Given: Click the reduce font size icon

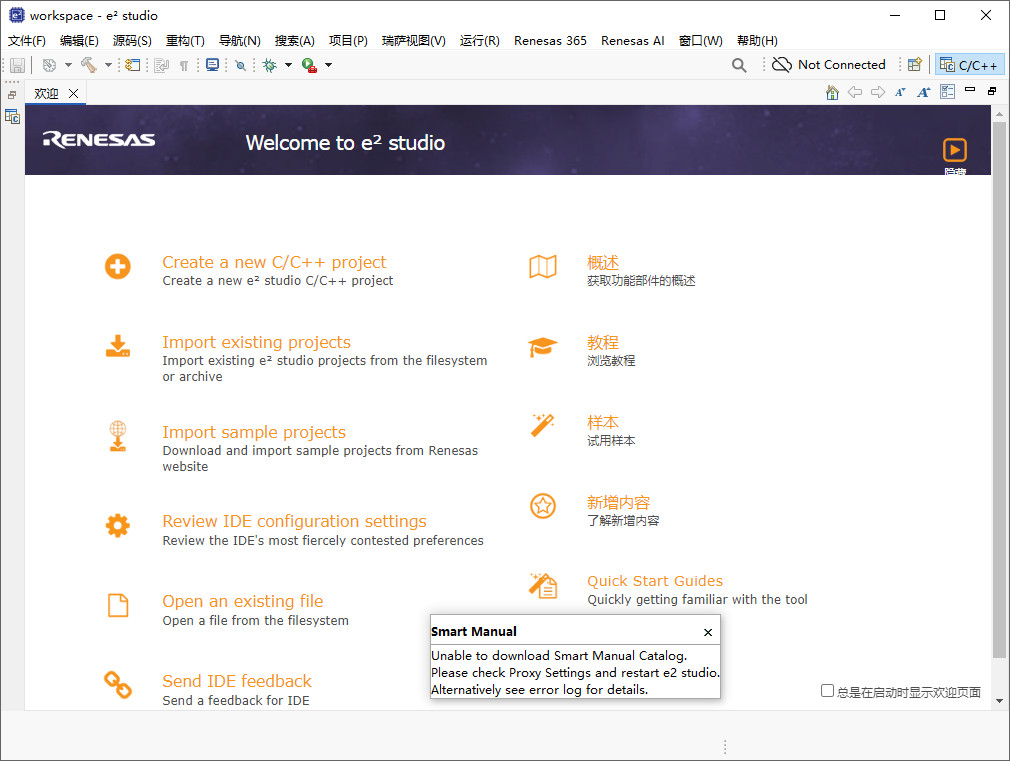Looking at the screenshot, I should coord(900,92).
